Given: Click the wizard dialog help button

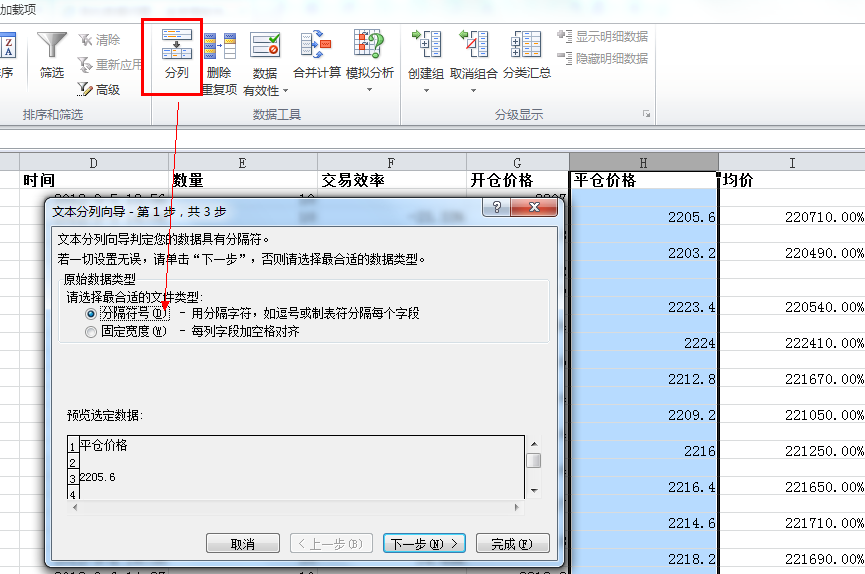Looking at the screenshot, I should 496,207.
